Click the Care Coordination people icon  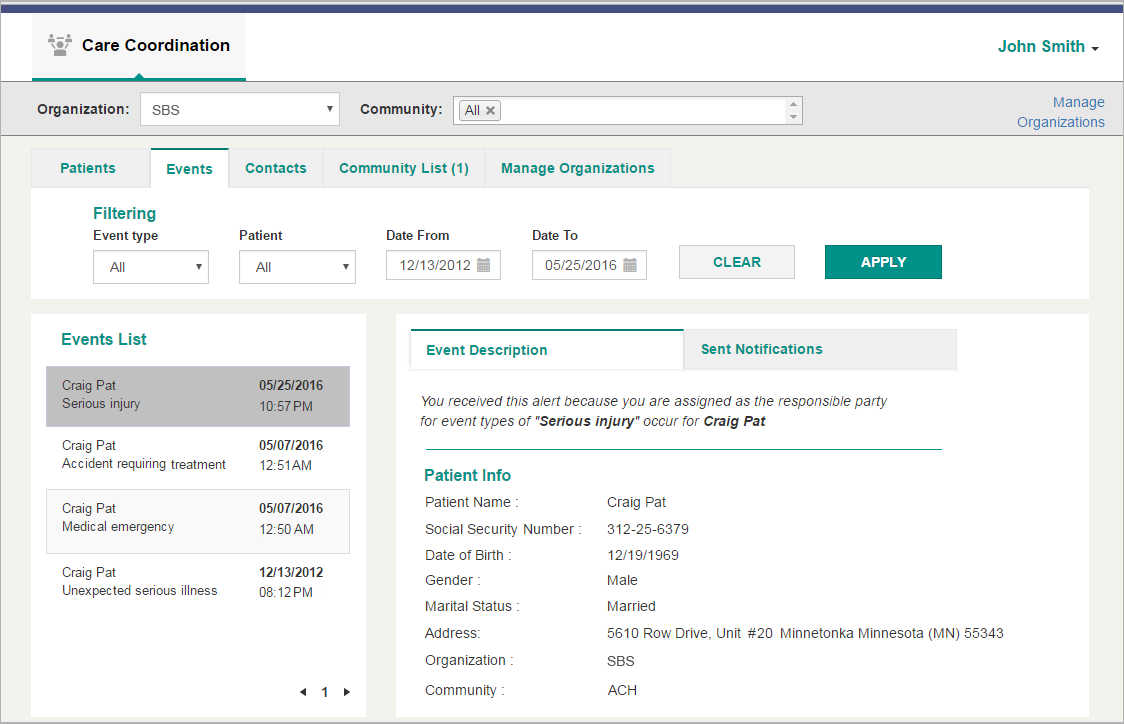[x=59, y=44]
